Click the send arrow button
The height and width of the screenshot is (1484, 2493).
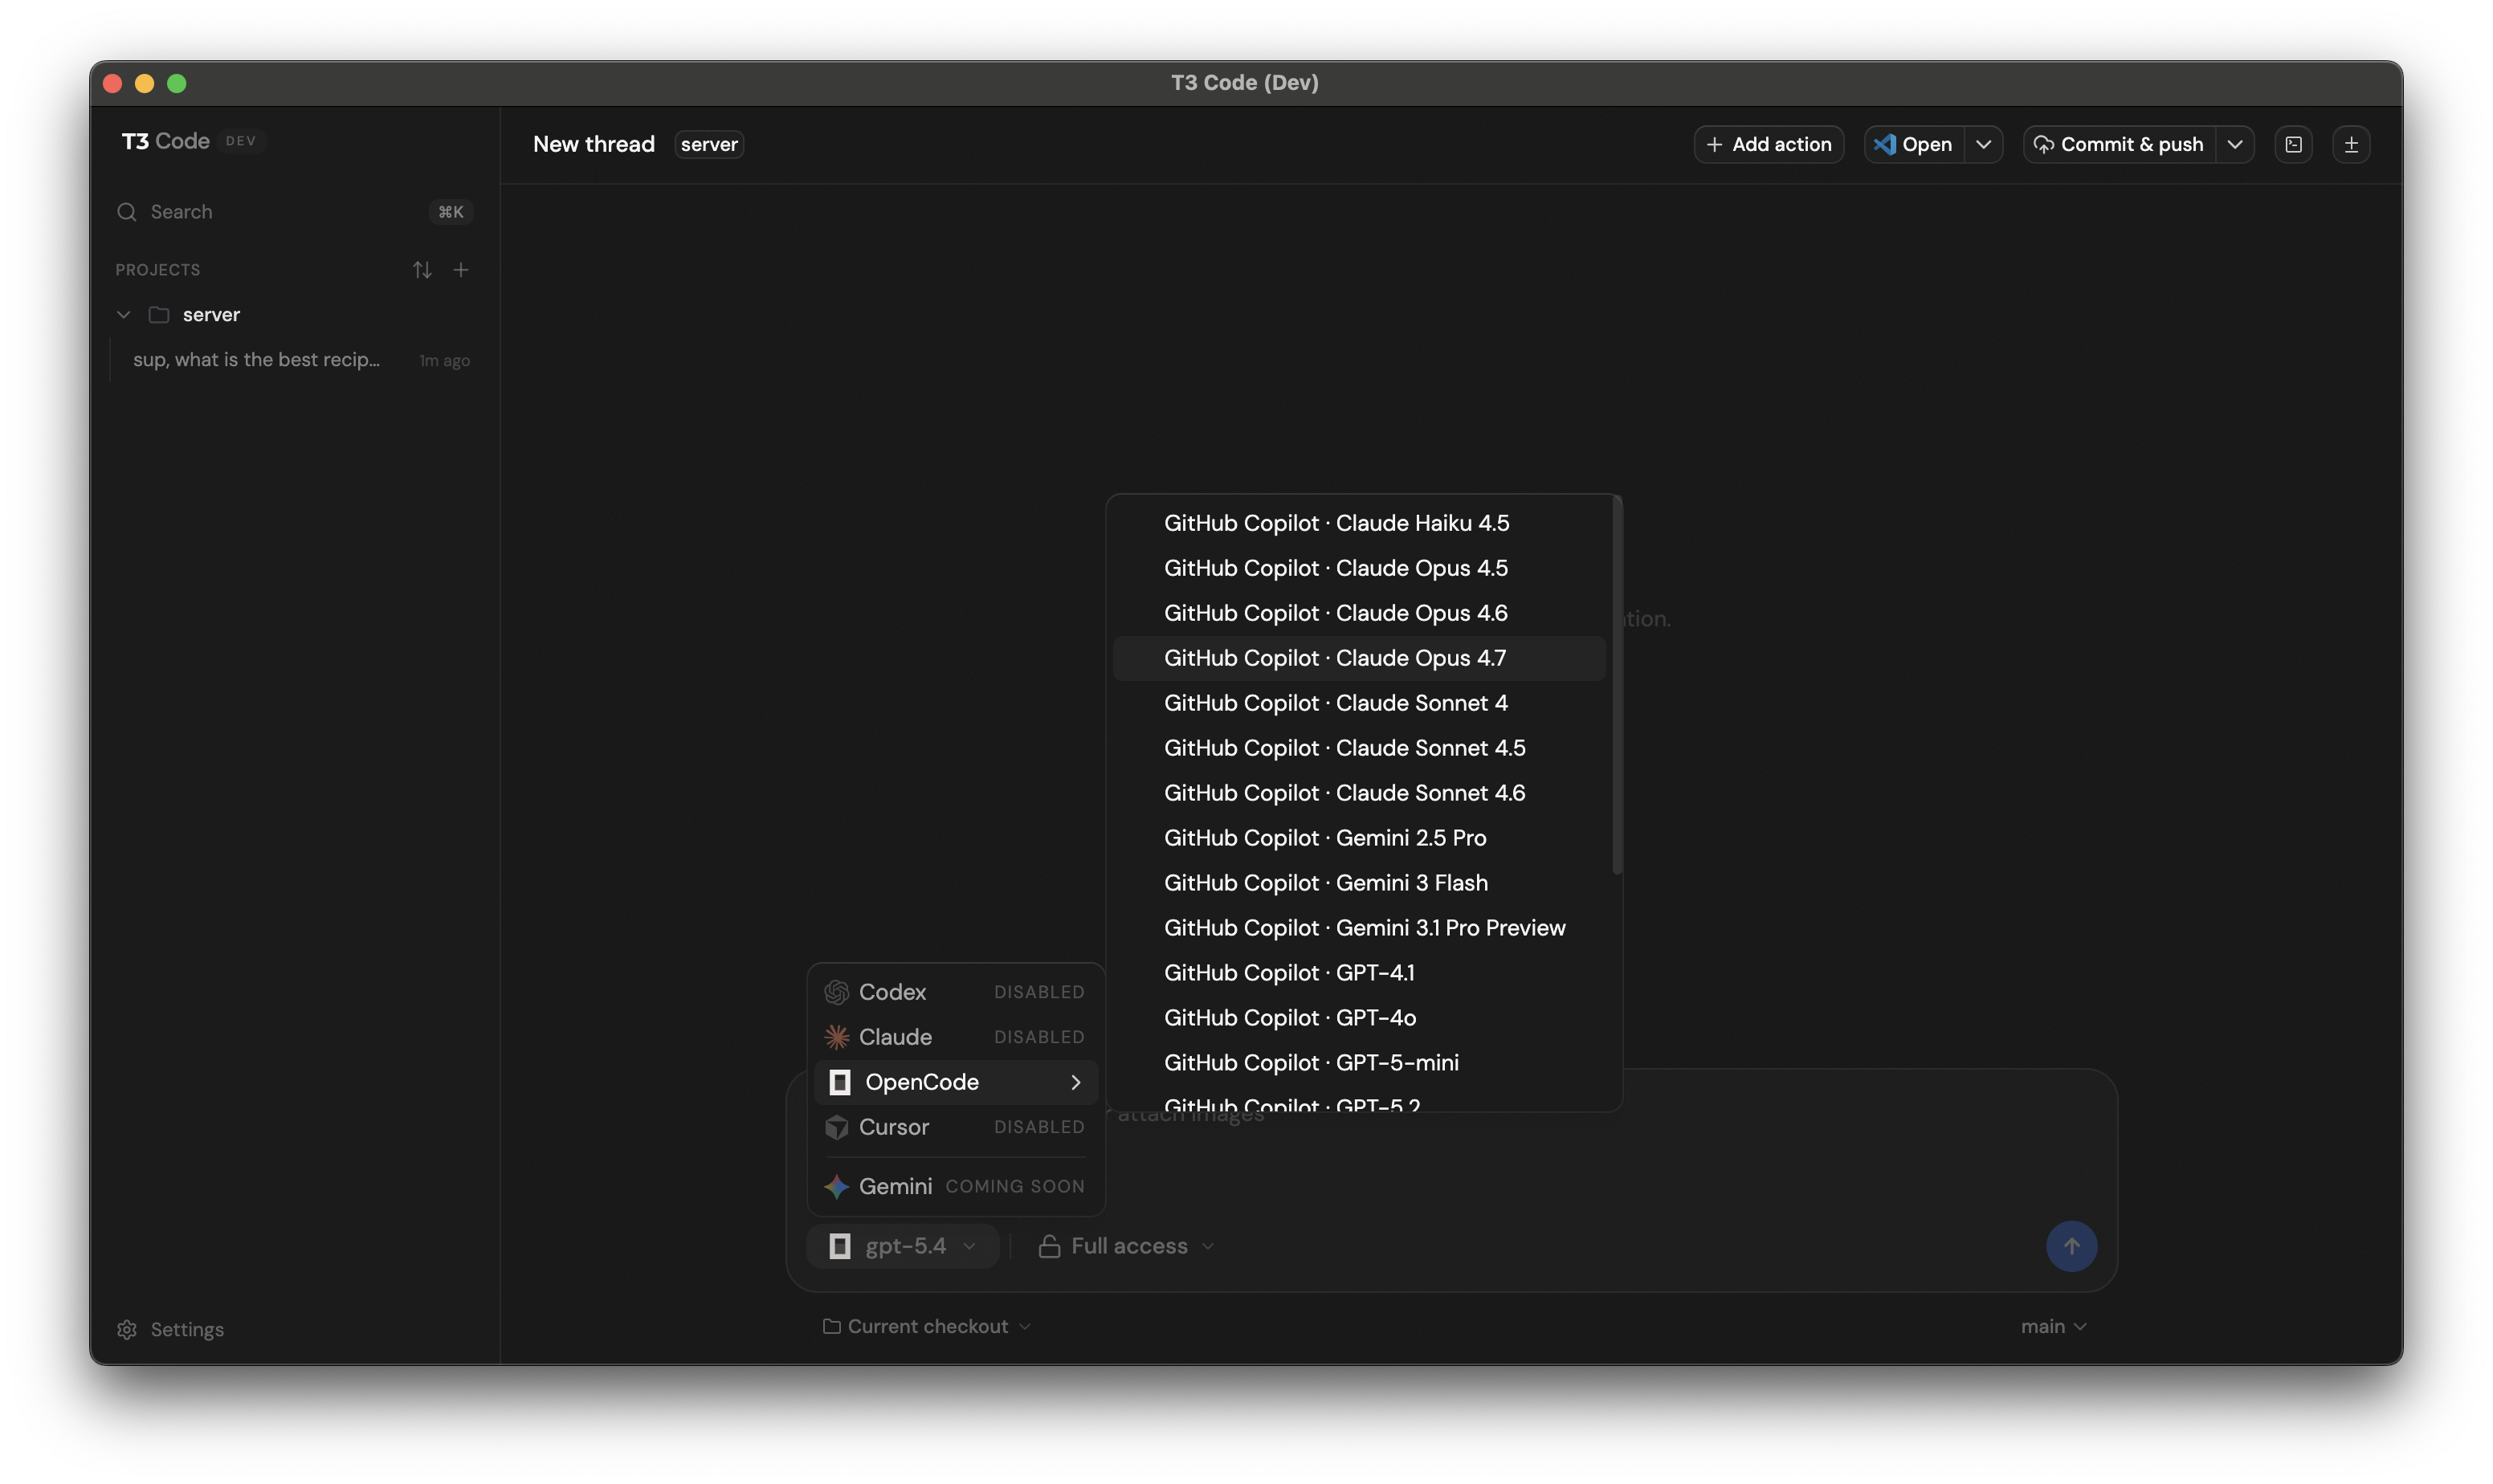[2071, 1246]
